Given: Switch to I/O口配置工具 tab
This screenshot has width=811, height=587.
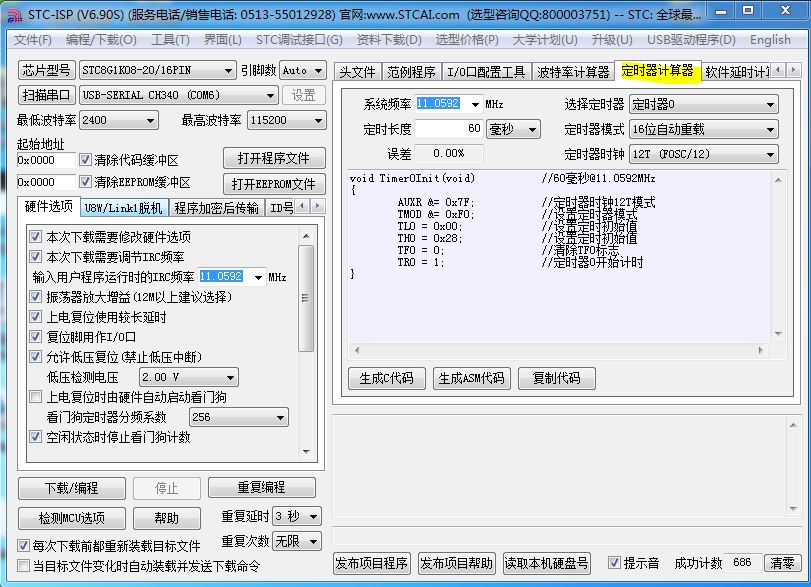Looking at the screenshot, I should coord(486,72).
